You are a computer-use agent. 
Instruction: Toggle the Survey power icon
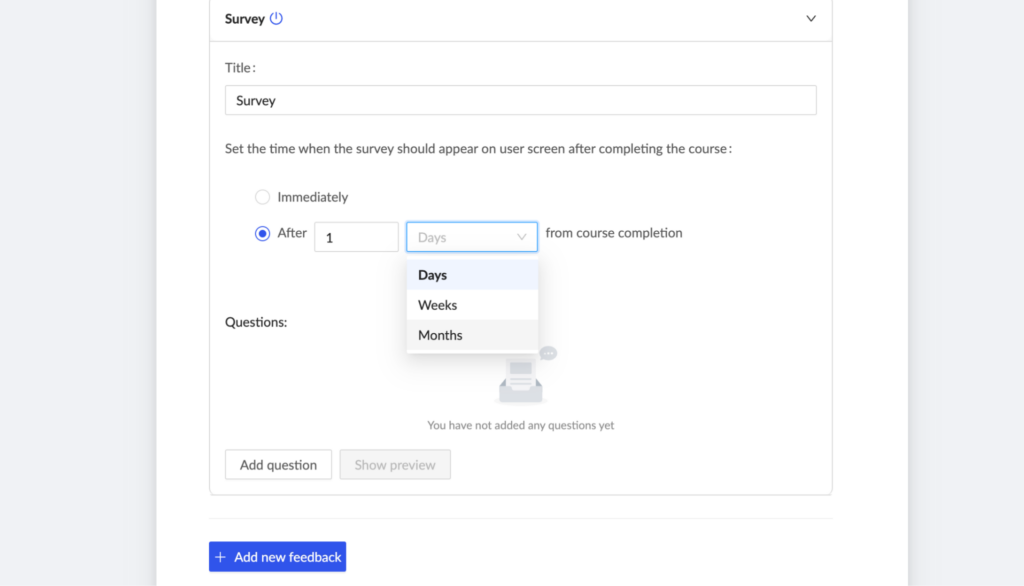pos(277,18)
